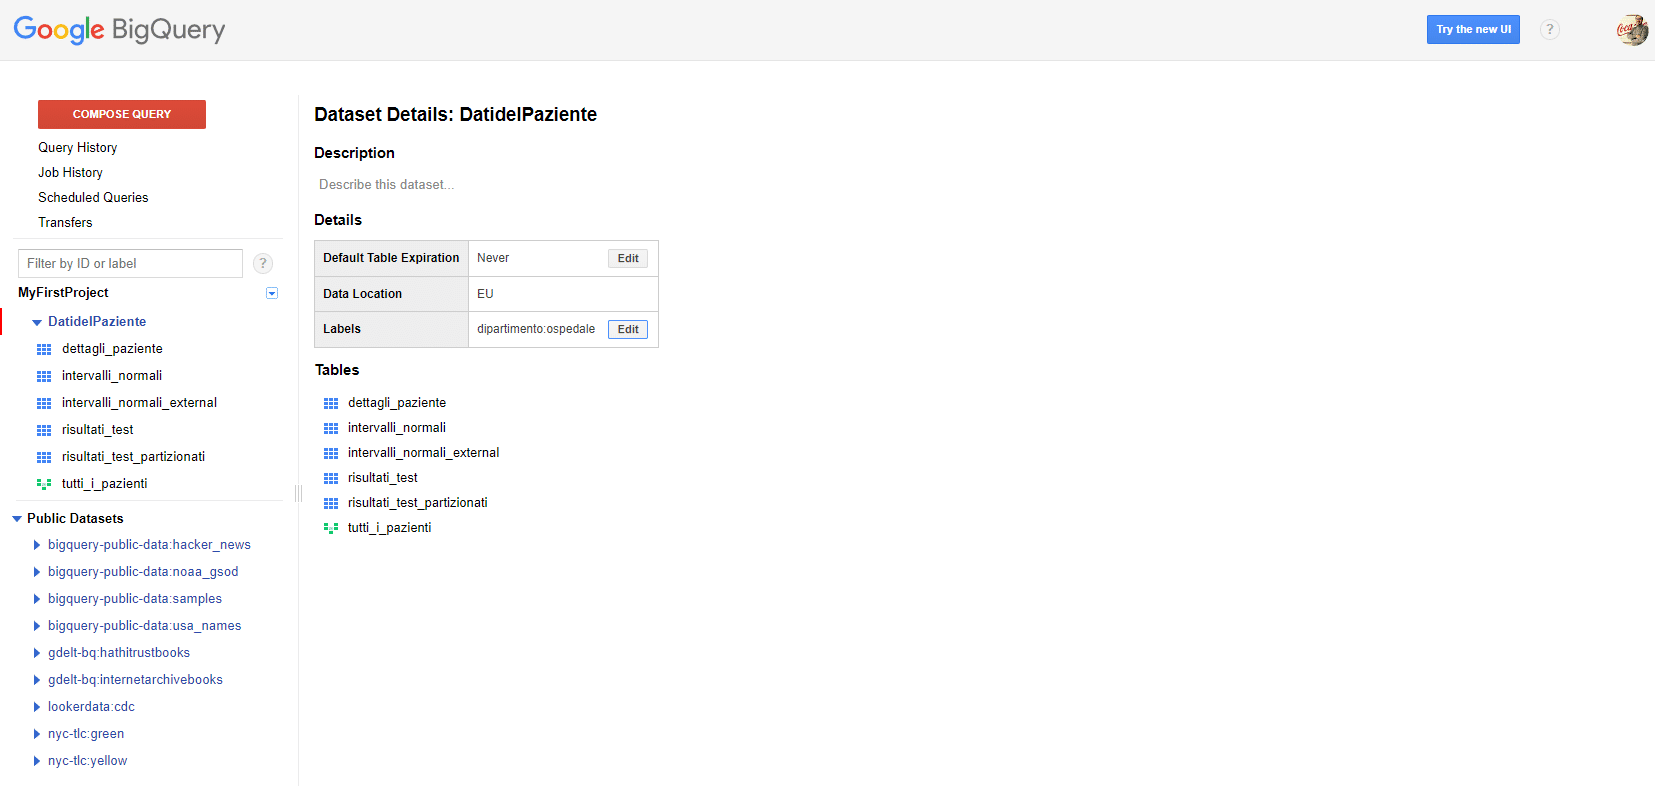Image resolution: width=1655 pixels, height=786 pixels.
Task: Expand bigquery-public-data:samples dataset
Action: click(37, 599)
